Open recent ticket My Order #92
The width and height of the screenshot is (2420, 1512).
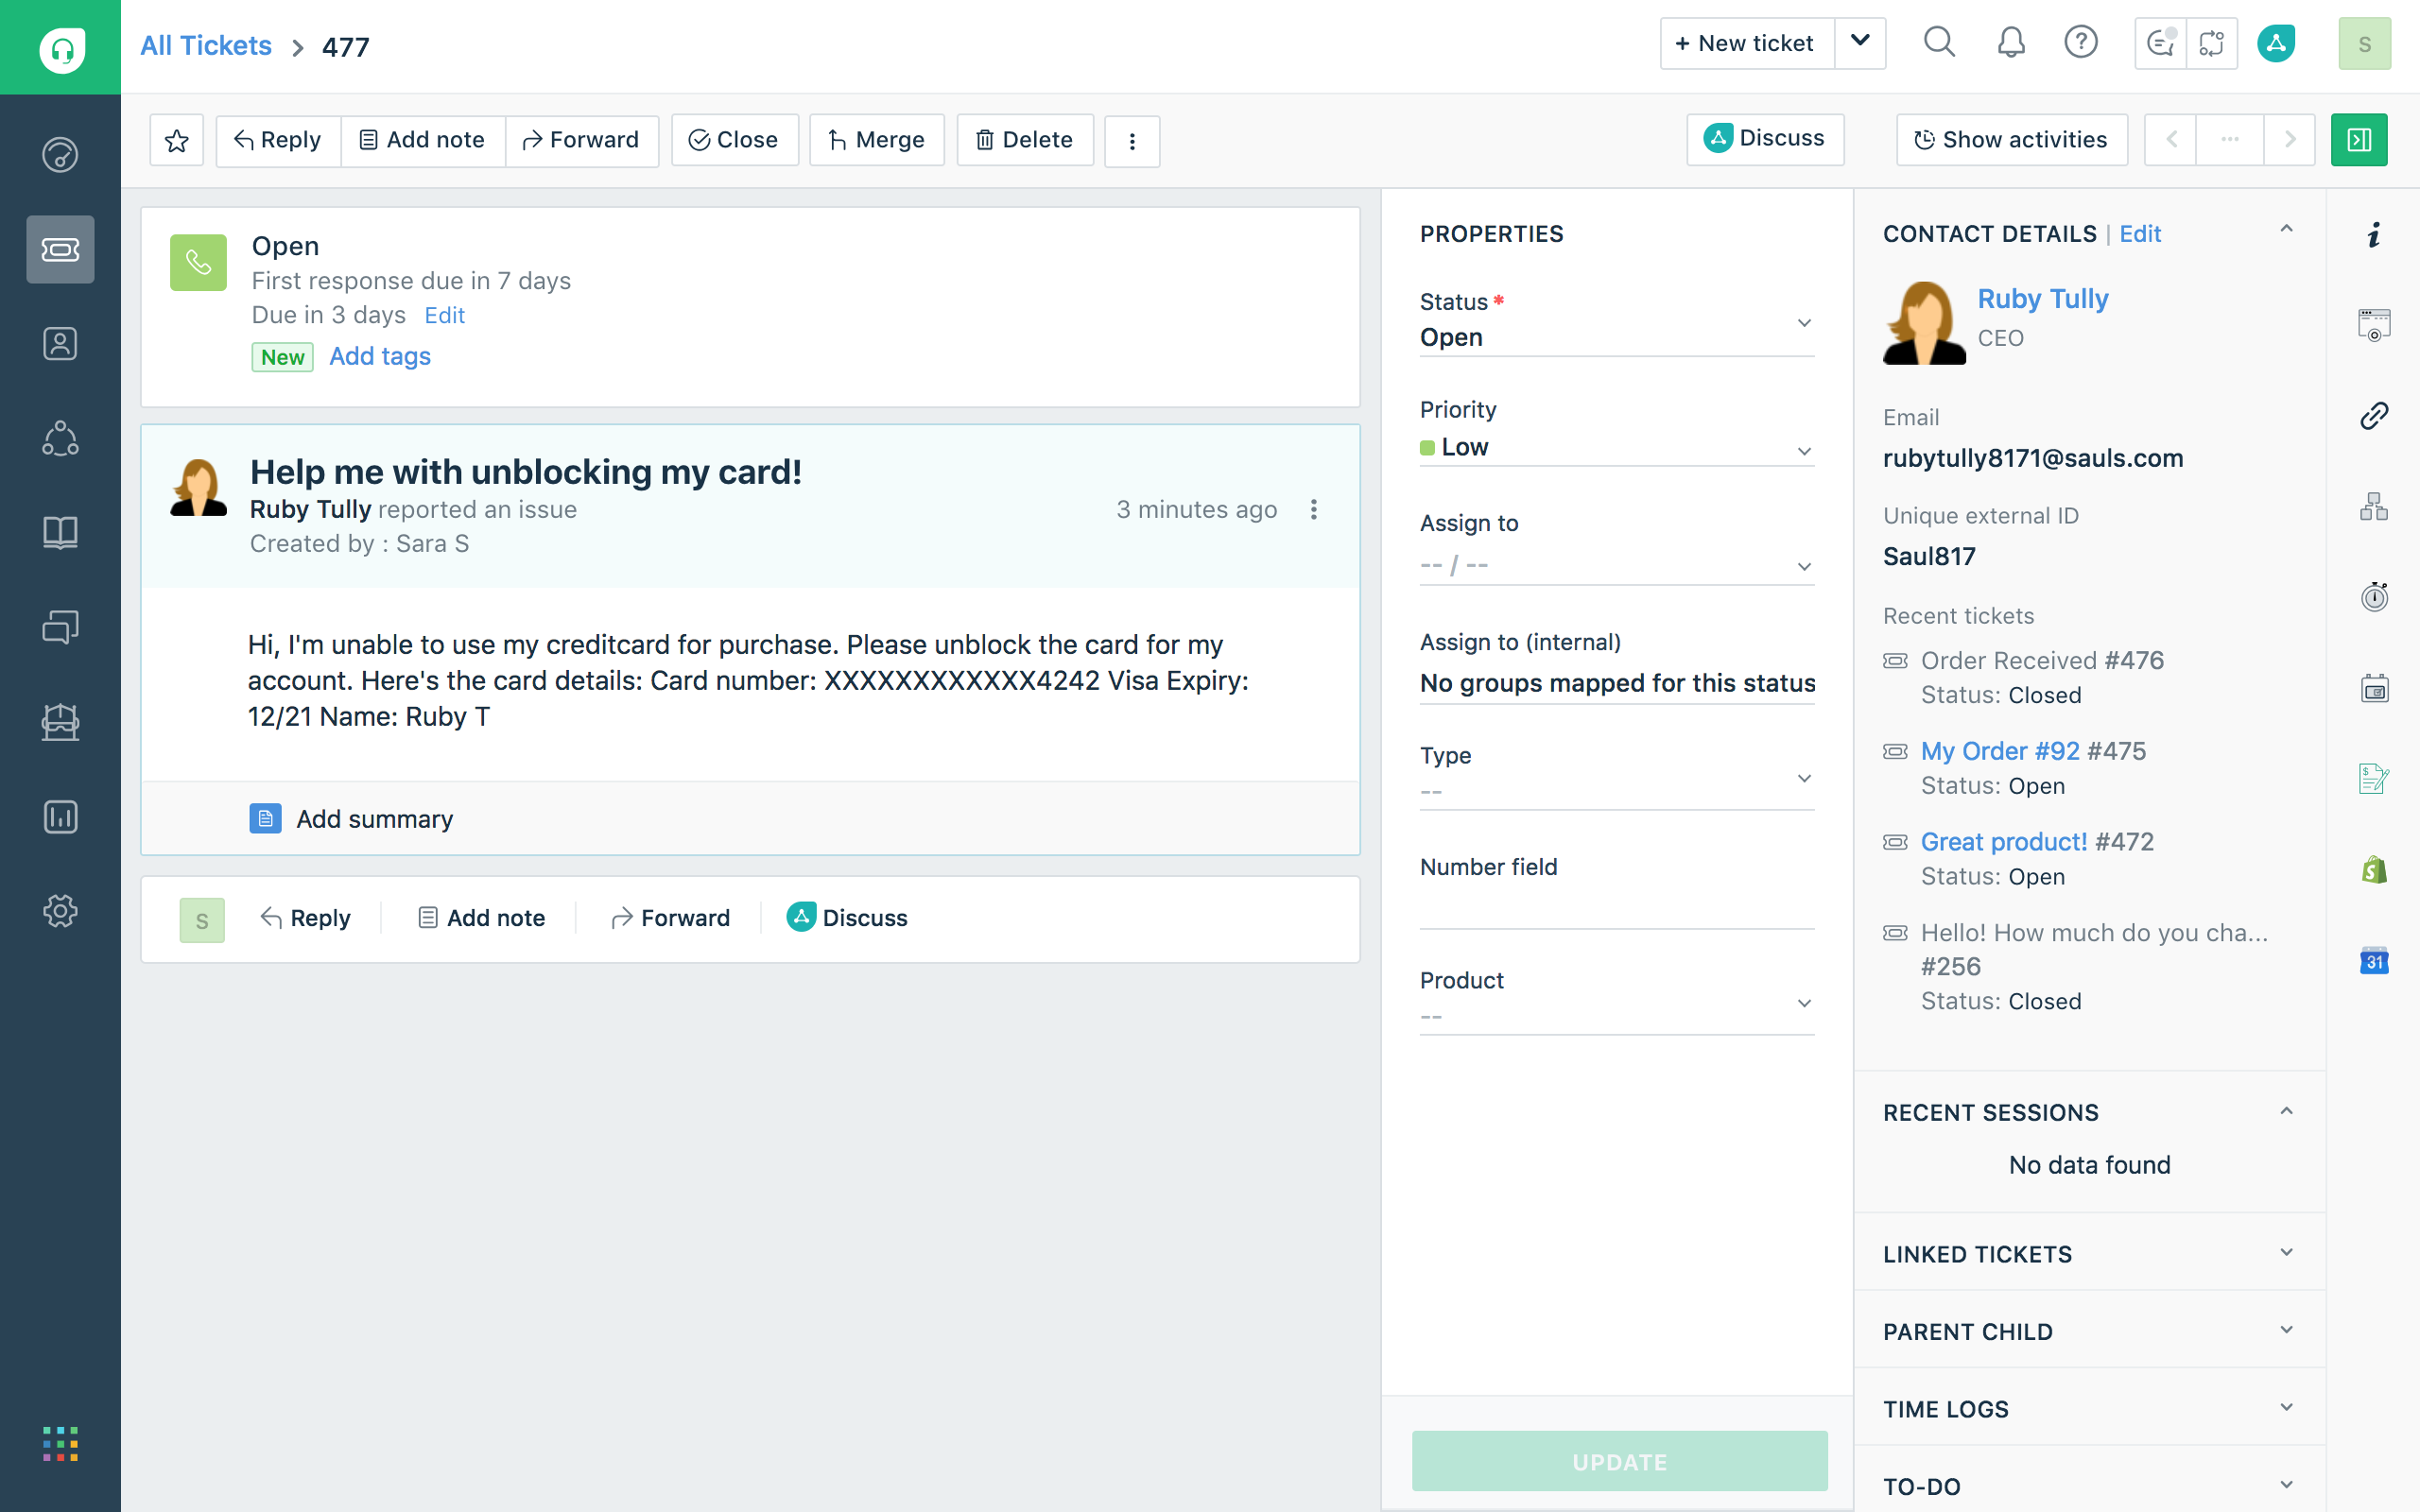click(2000, 751)
